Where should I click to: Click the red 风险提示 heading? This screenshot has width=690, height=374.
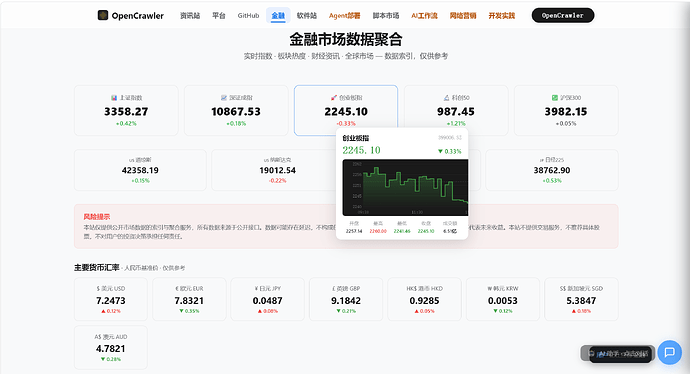coord(97,217)
